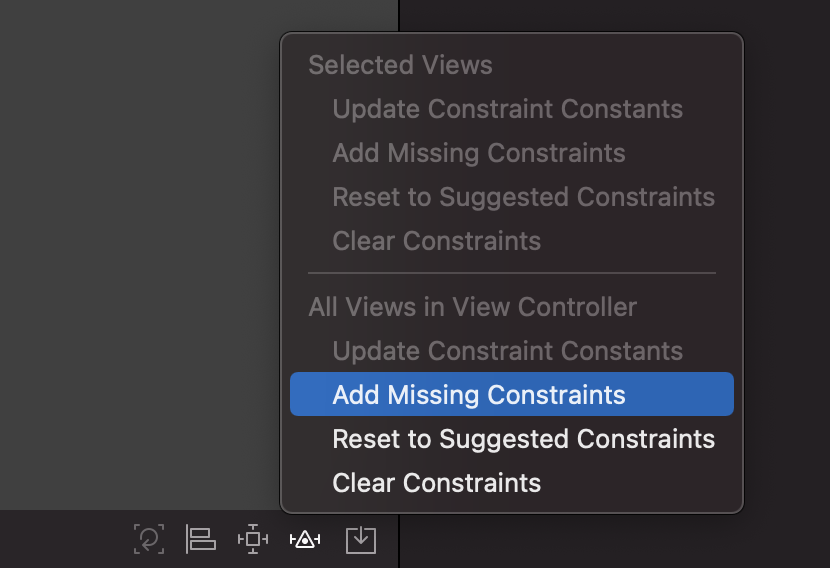Toggle the Resolve Auto Layout Issues button
The height and width of the screenshot is (568, 830).
click(305, 540)
